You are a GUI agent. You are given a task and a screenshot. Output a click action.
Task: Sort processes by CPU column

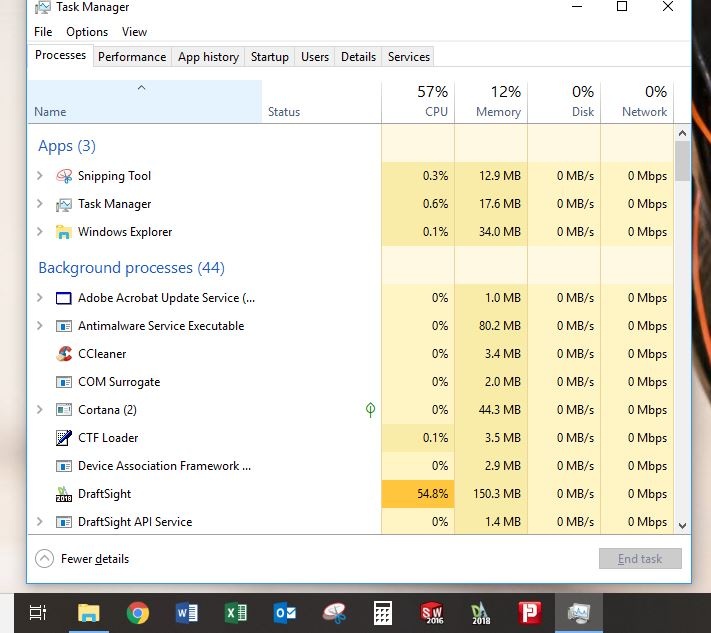[x=418, y=102]
